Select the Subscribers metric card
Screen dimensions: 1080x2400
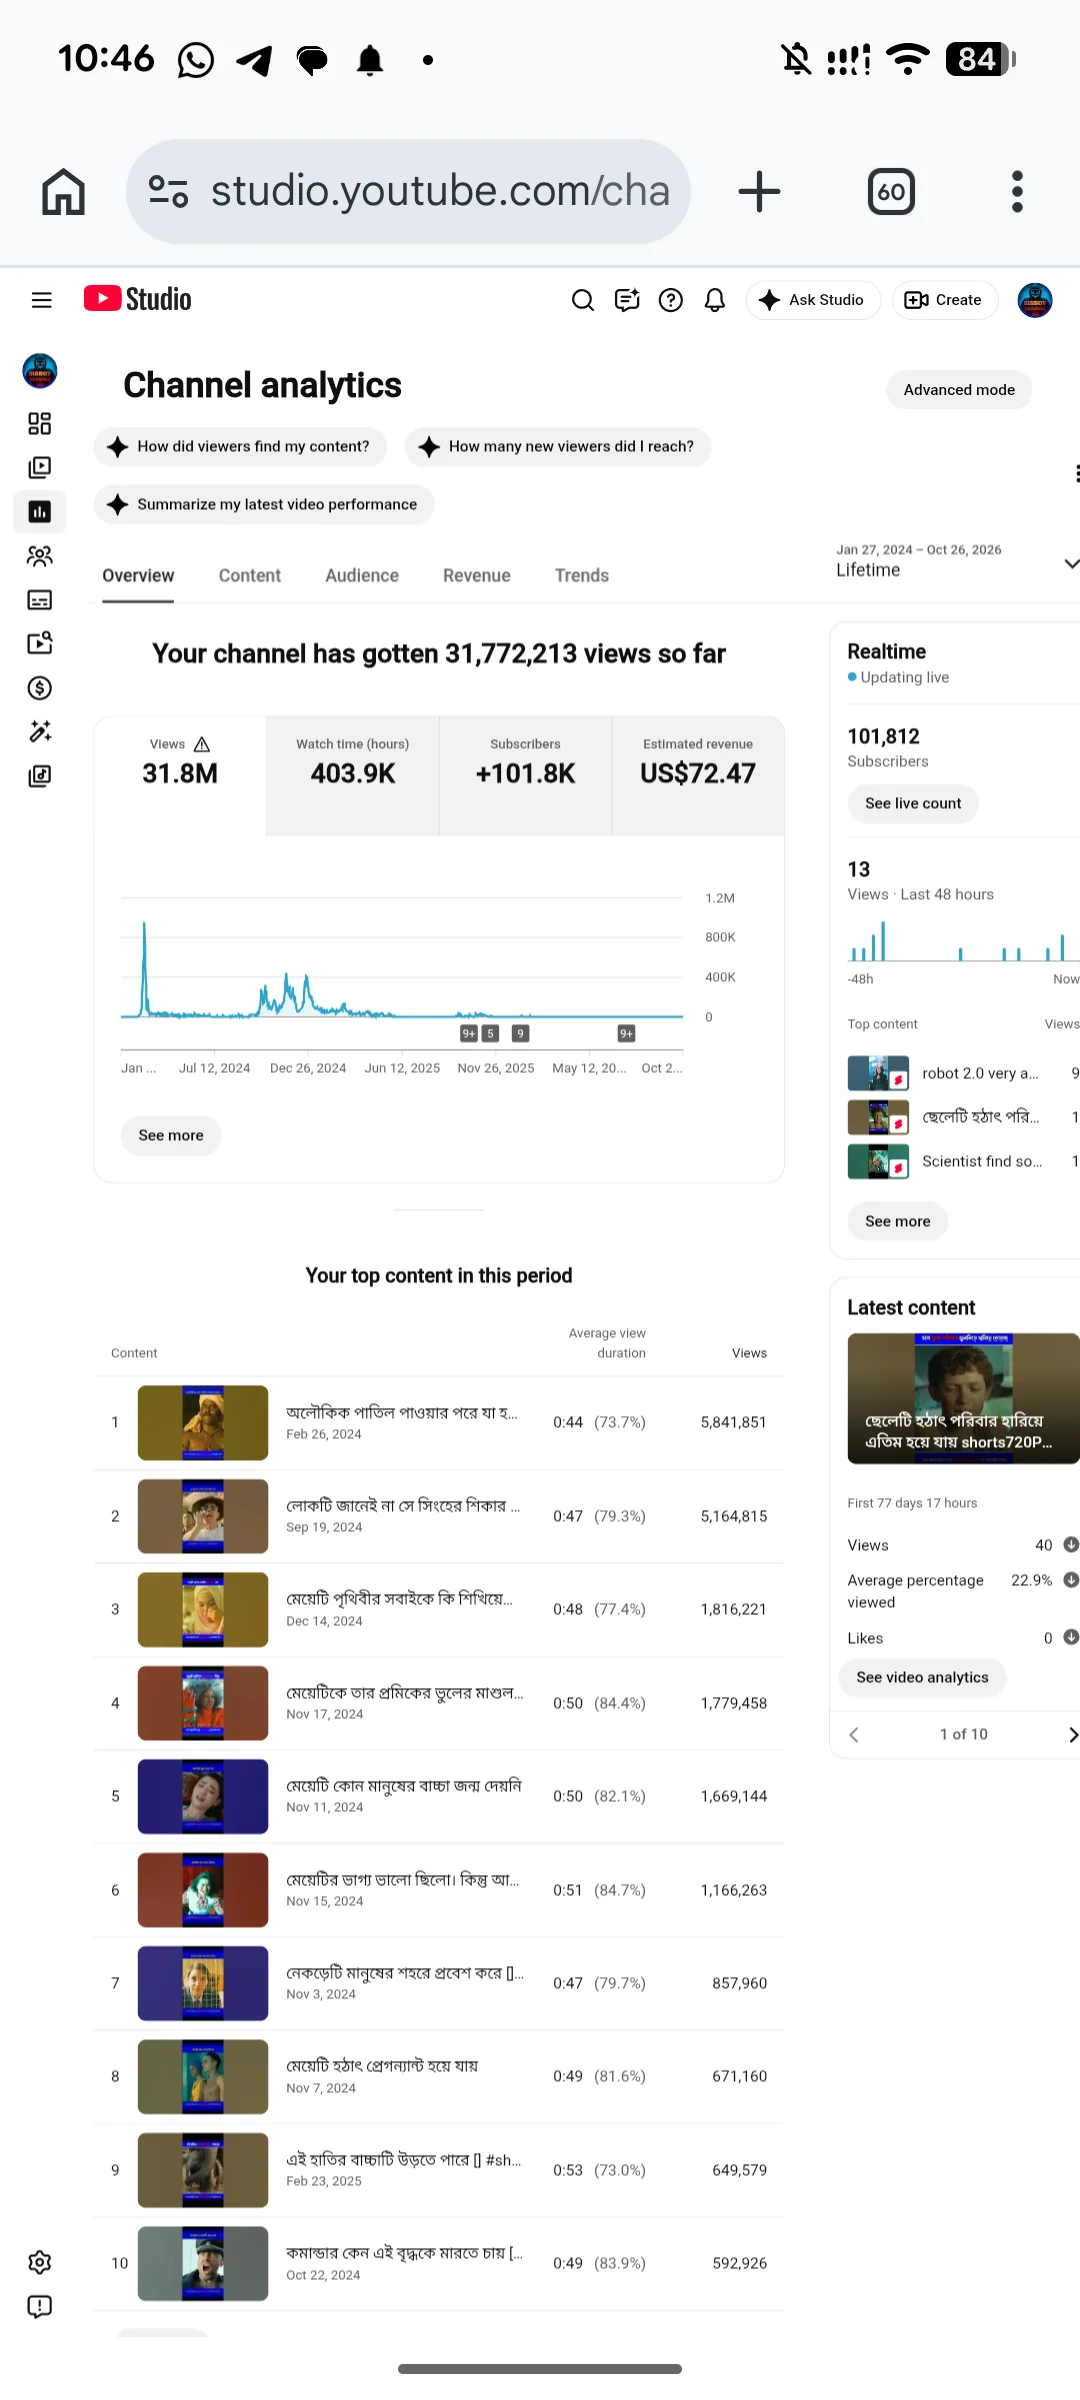(526, 775)
